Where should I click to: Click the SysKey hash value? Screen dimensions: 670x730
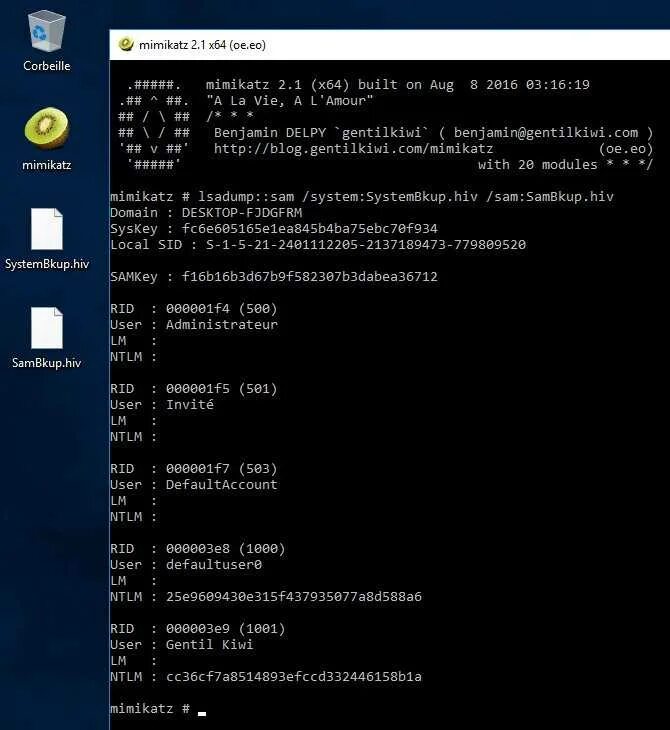click(309, 229)
